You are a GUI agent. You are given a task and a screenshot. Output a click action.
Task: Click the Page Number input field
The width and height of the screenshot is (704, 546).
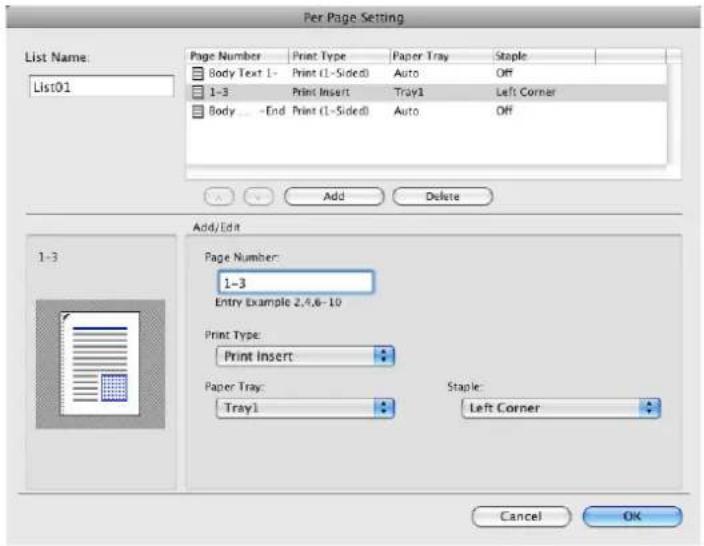pos(296,283)
